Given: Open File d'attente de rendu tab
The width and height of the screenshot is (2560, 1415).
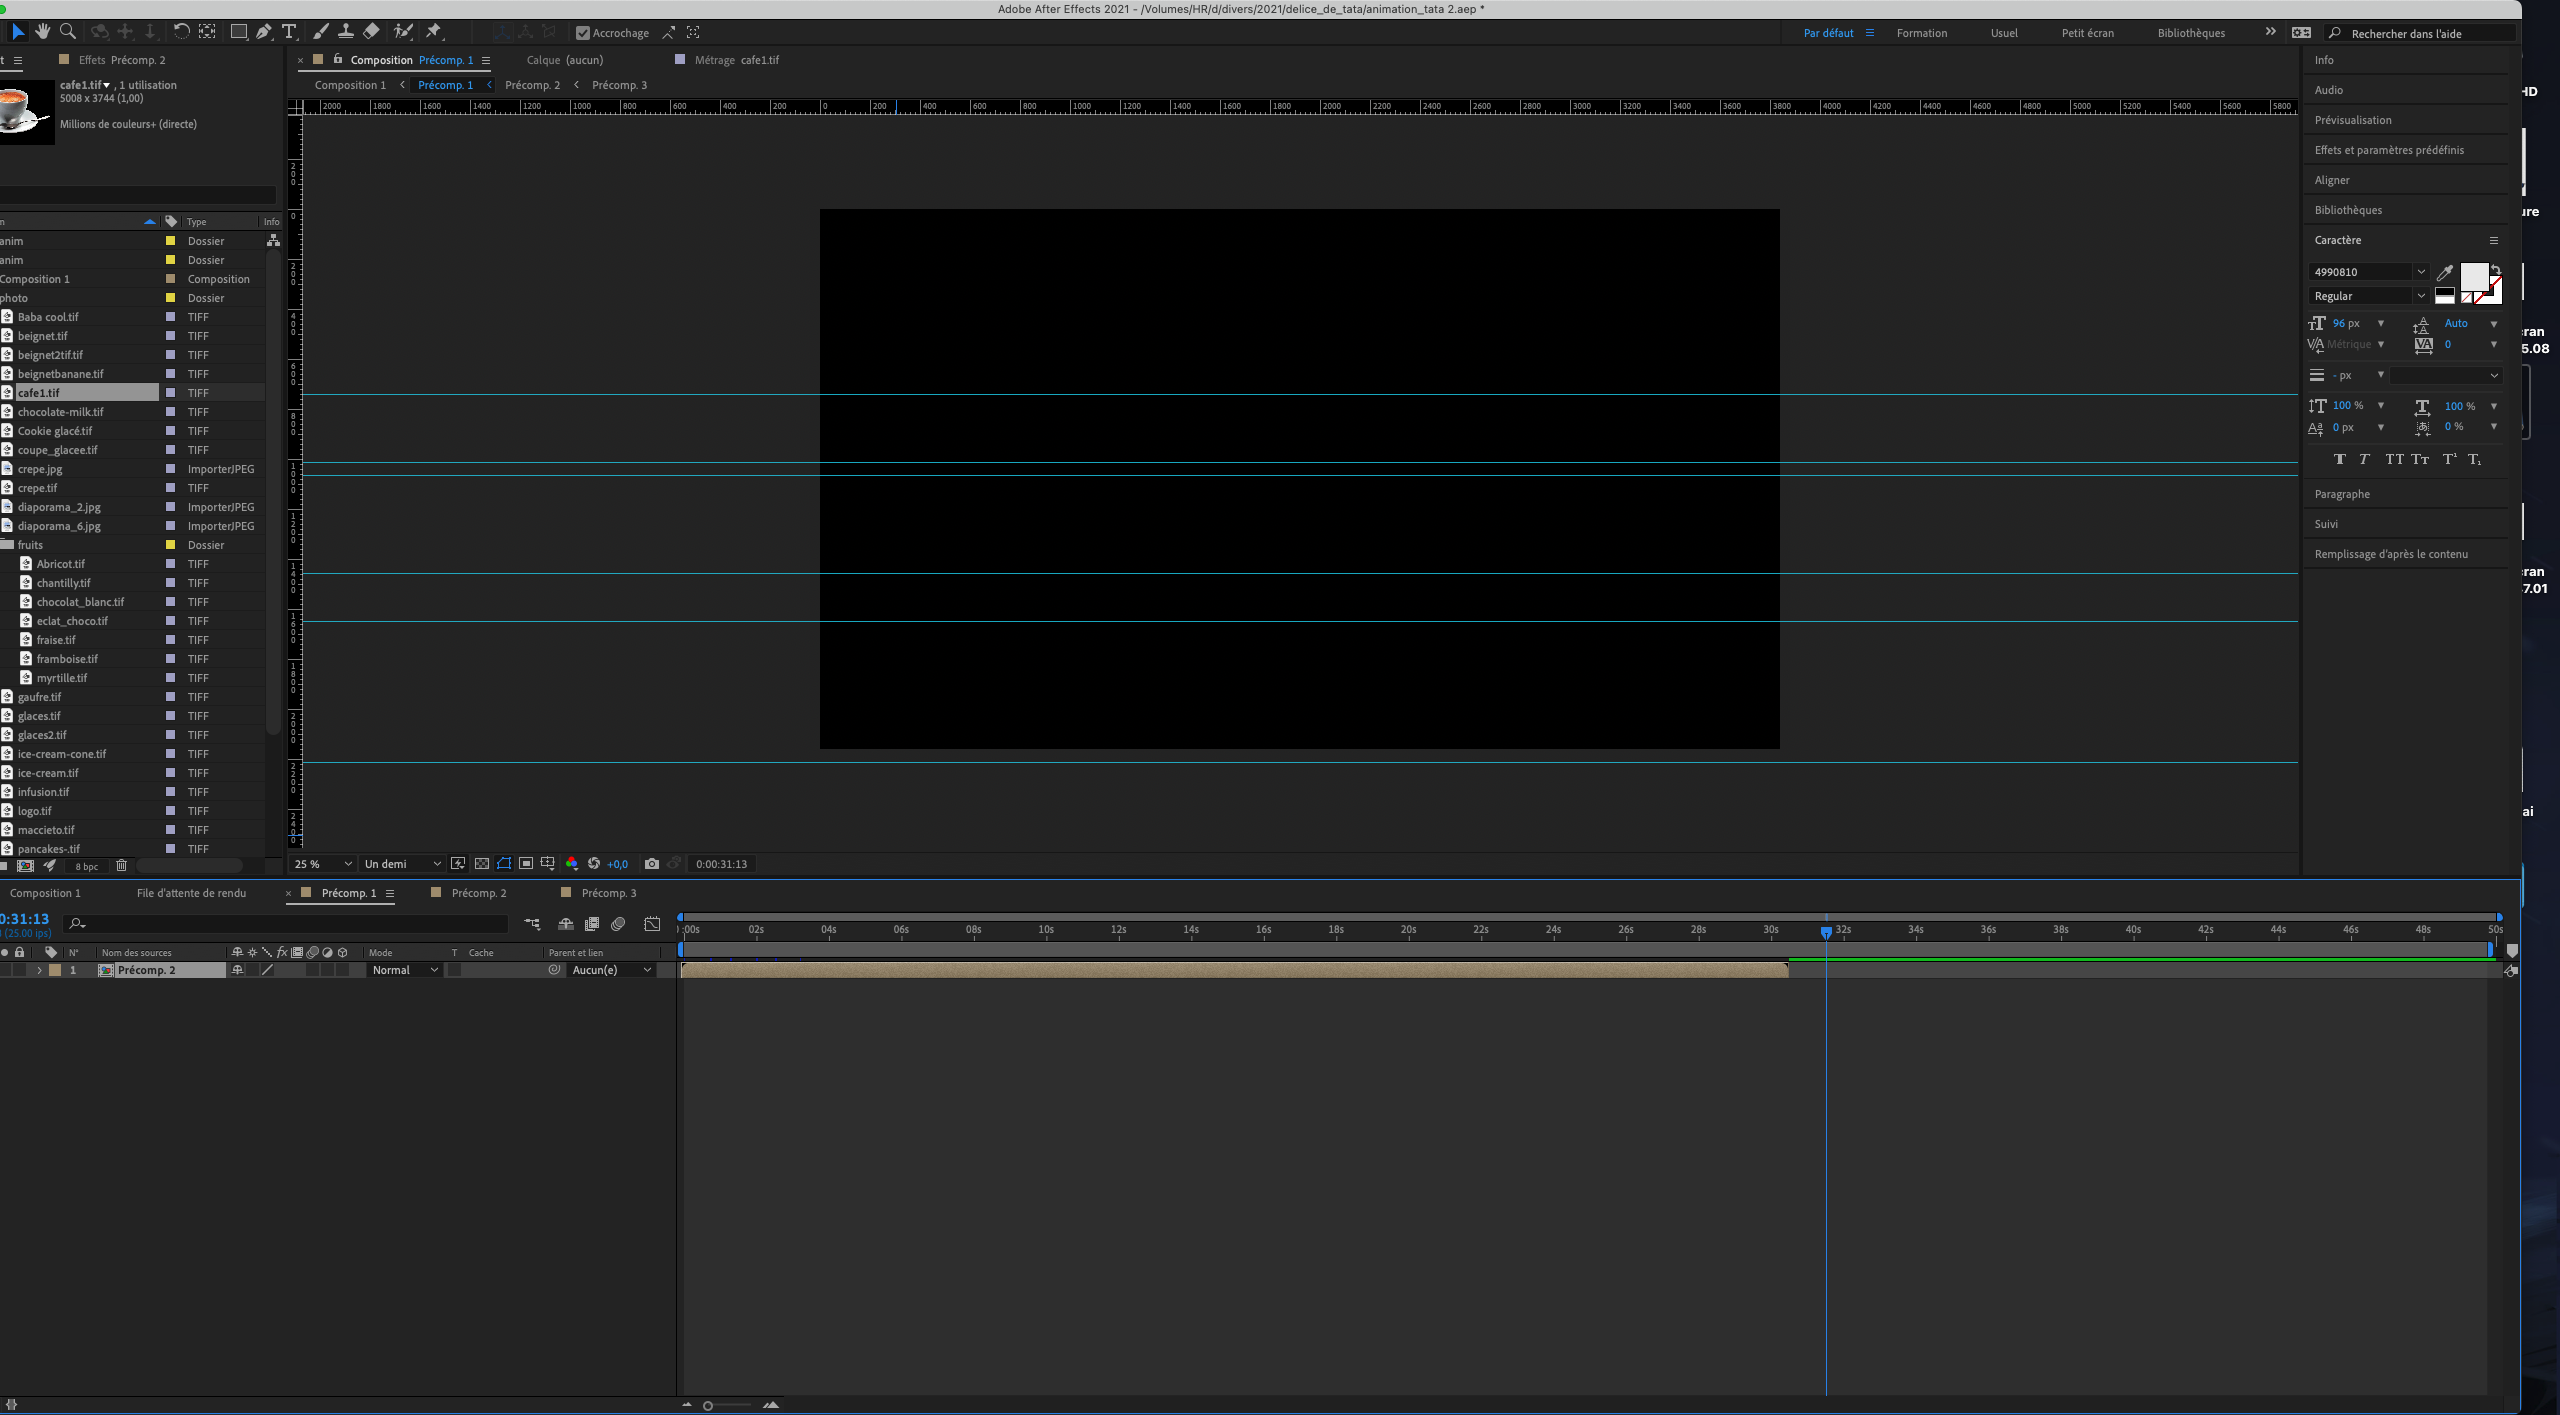Looking at the screenshot, I should coord(191,893).
